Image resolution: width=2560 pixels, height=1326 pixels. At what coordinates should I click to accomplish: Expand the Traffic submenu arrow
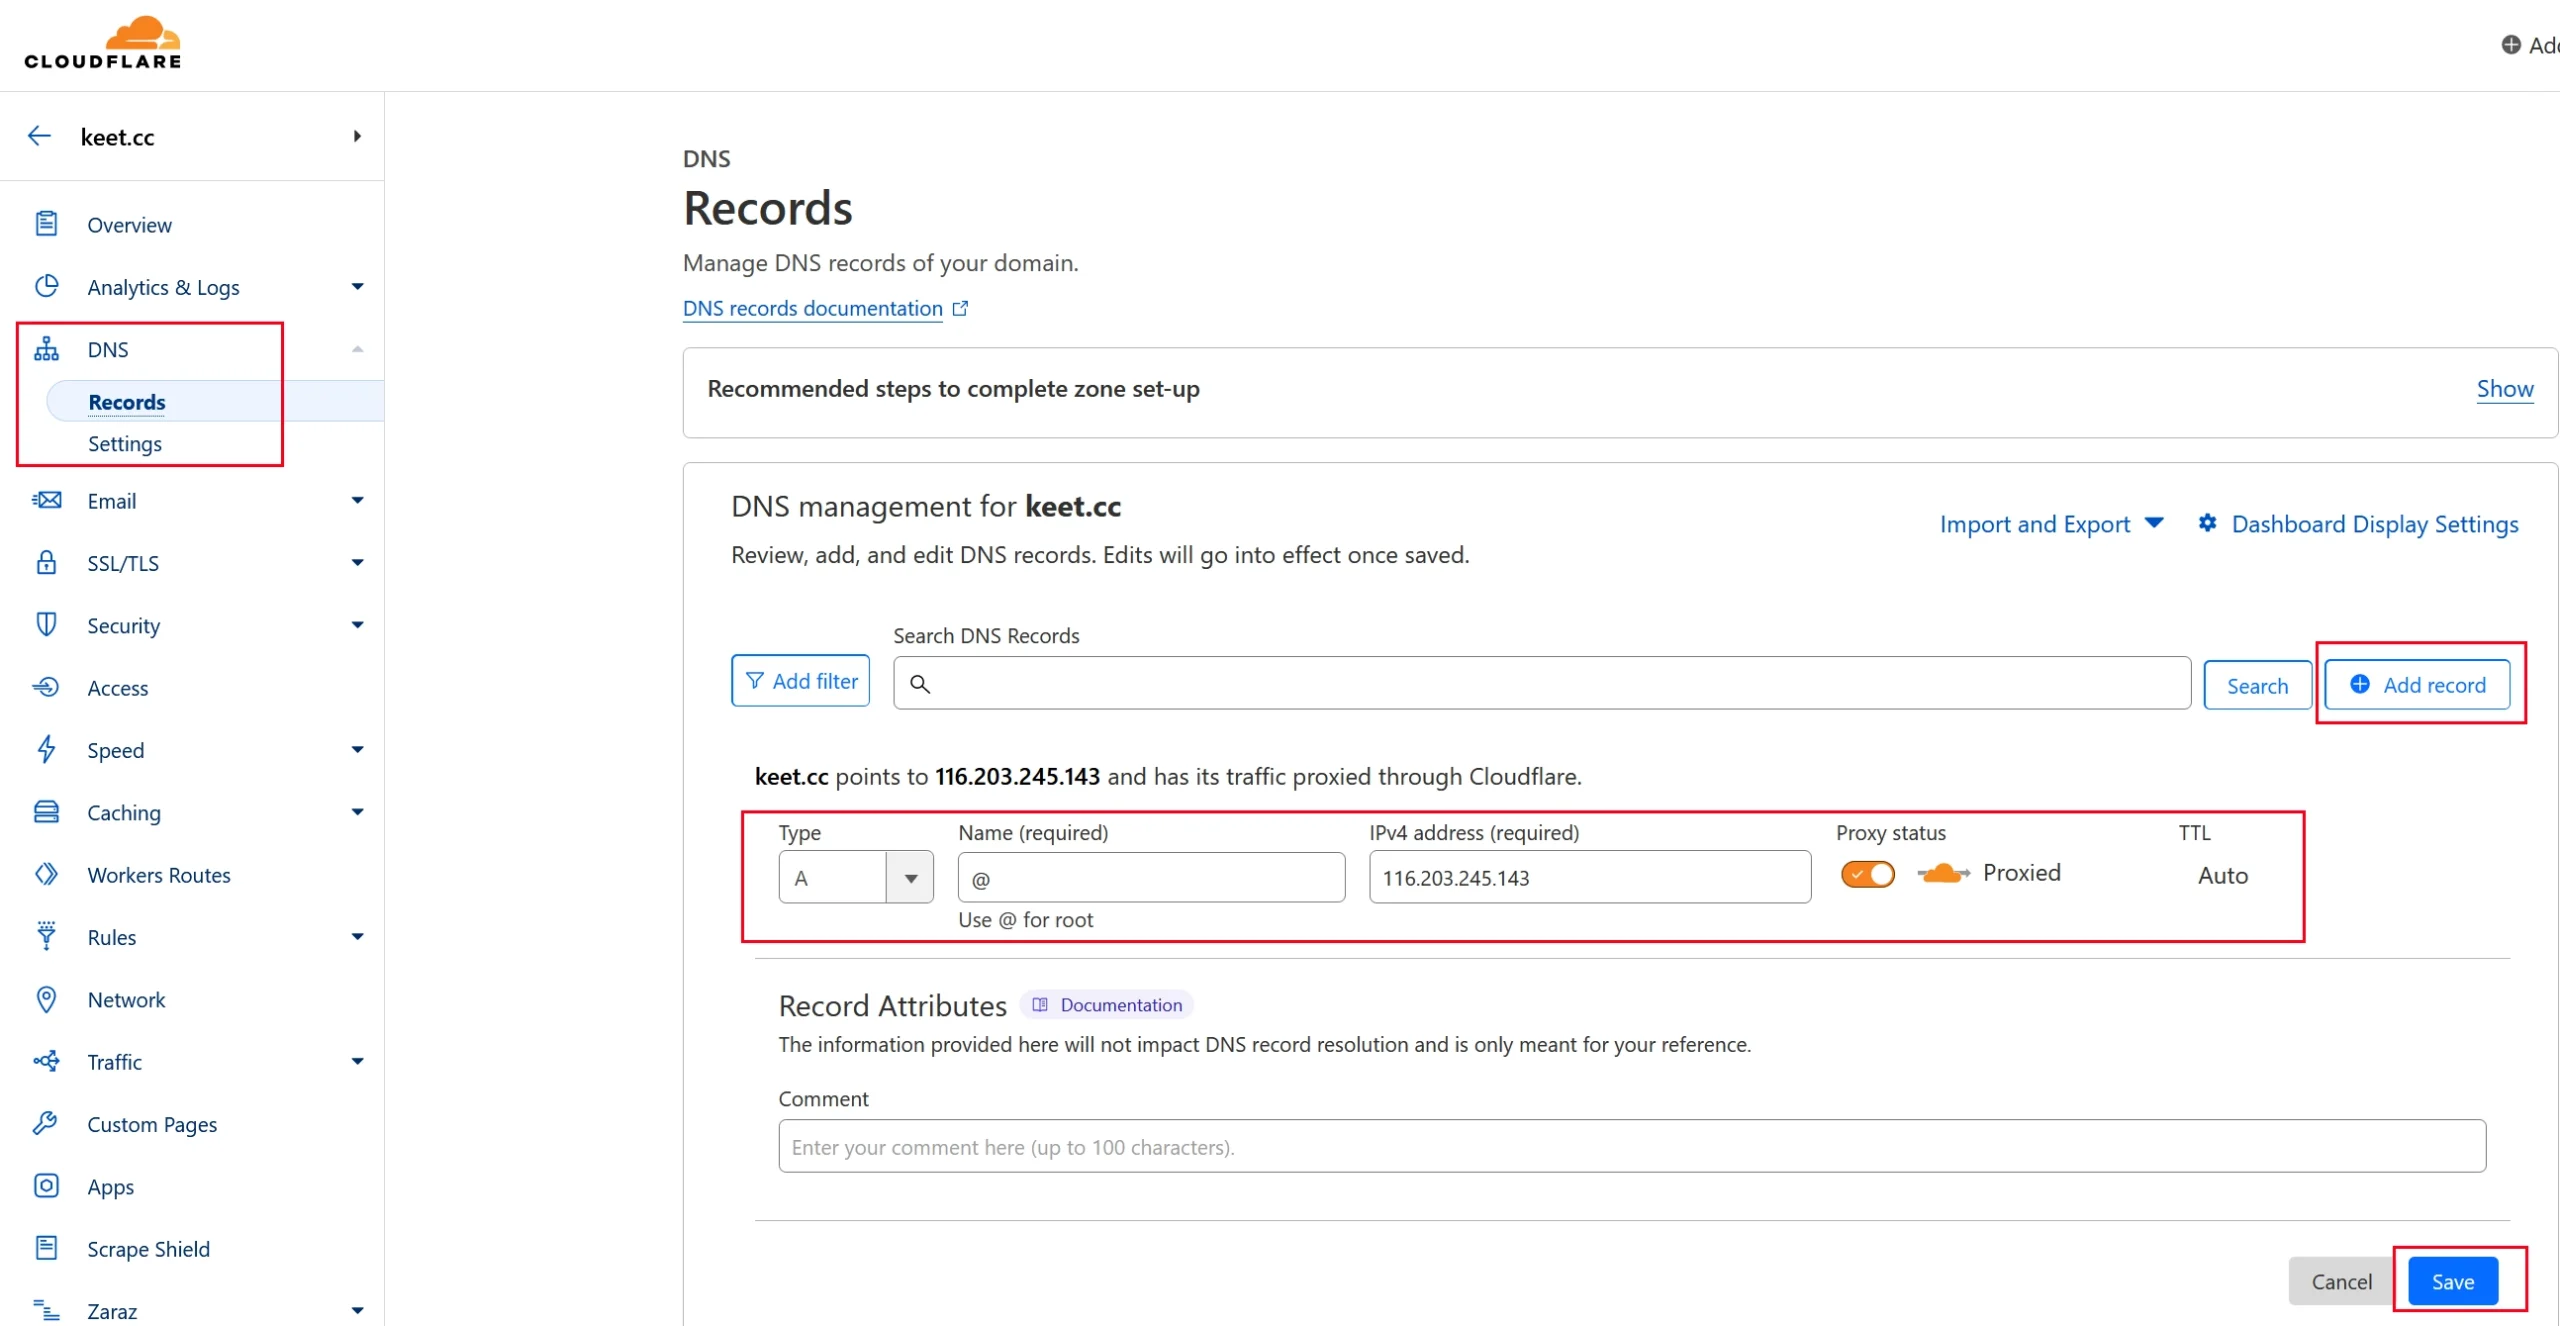click(357, 1061)
